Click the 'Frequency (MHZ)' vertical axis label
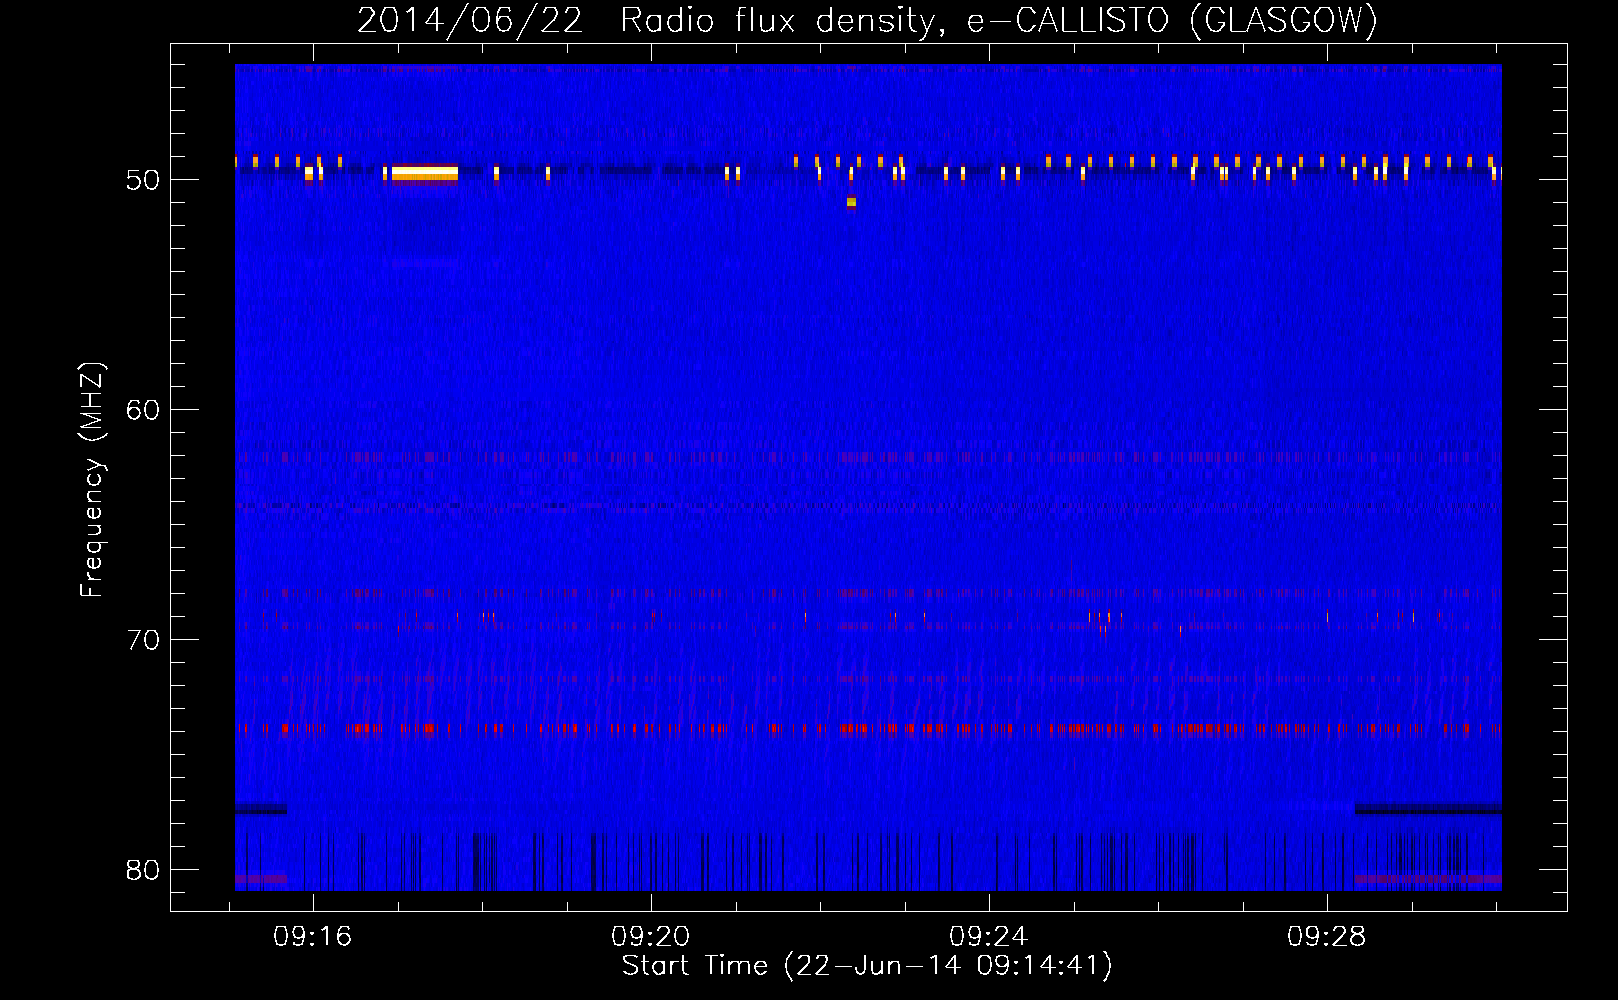Image resolution: width=1618 pixels, height=1000 pixels. coord(91,480)
